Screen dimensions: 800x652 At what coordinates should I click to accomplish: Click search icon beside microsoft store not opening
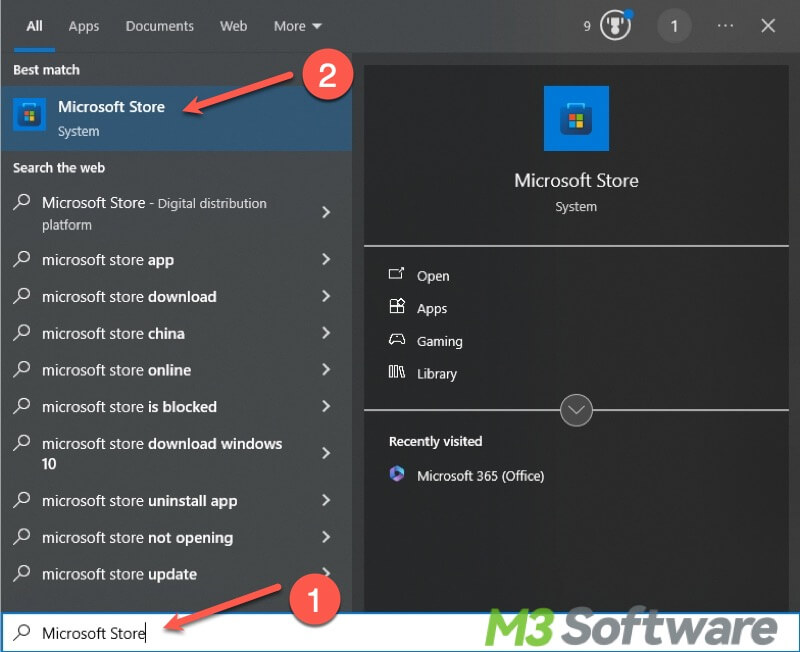[21, 537]
